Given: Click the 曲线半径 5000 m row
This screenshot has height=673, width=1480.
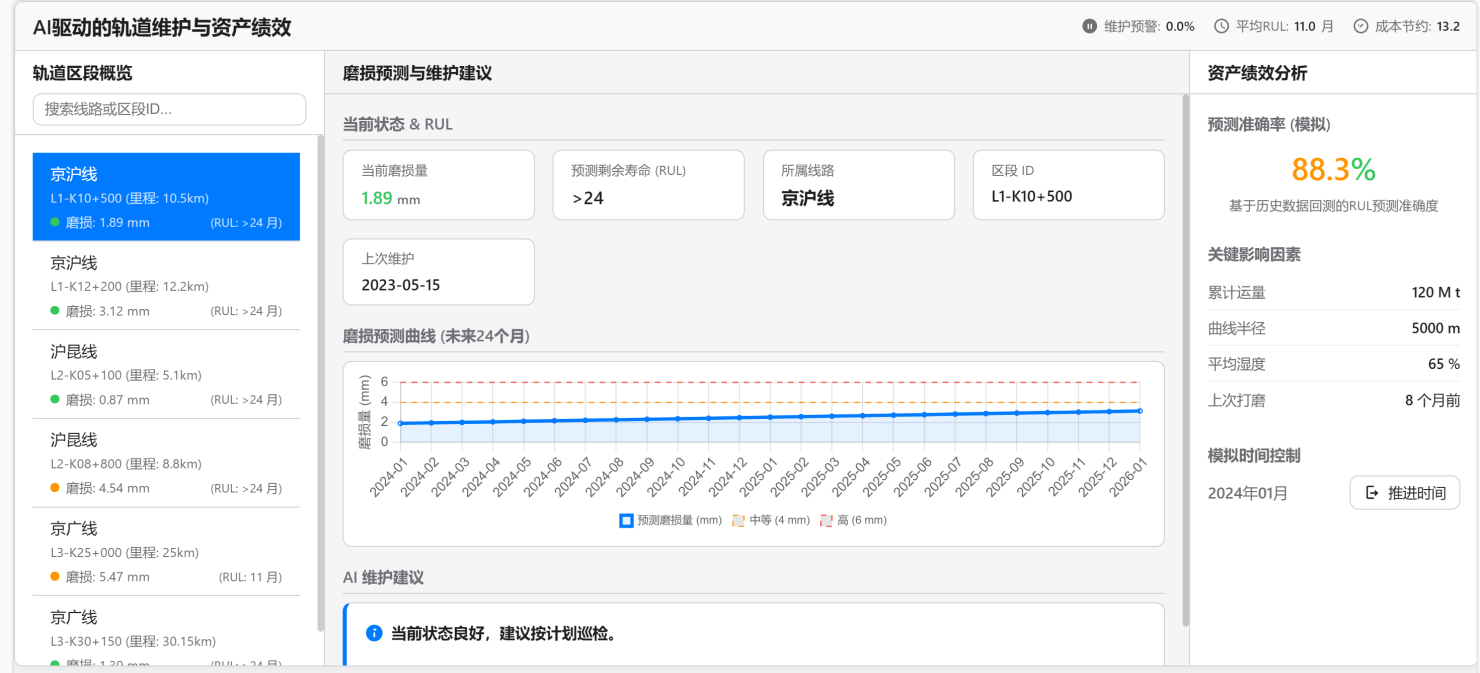Looking at the screenshot, I should 1334,328.
